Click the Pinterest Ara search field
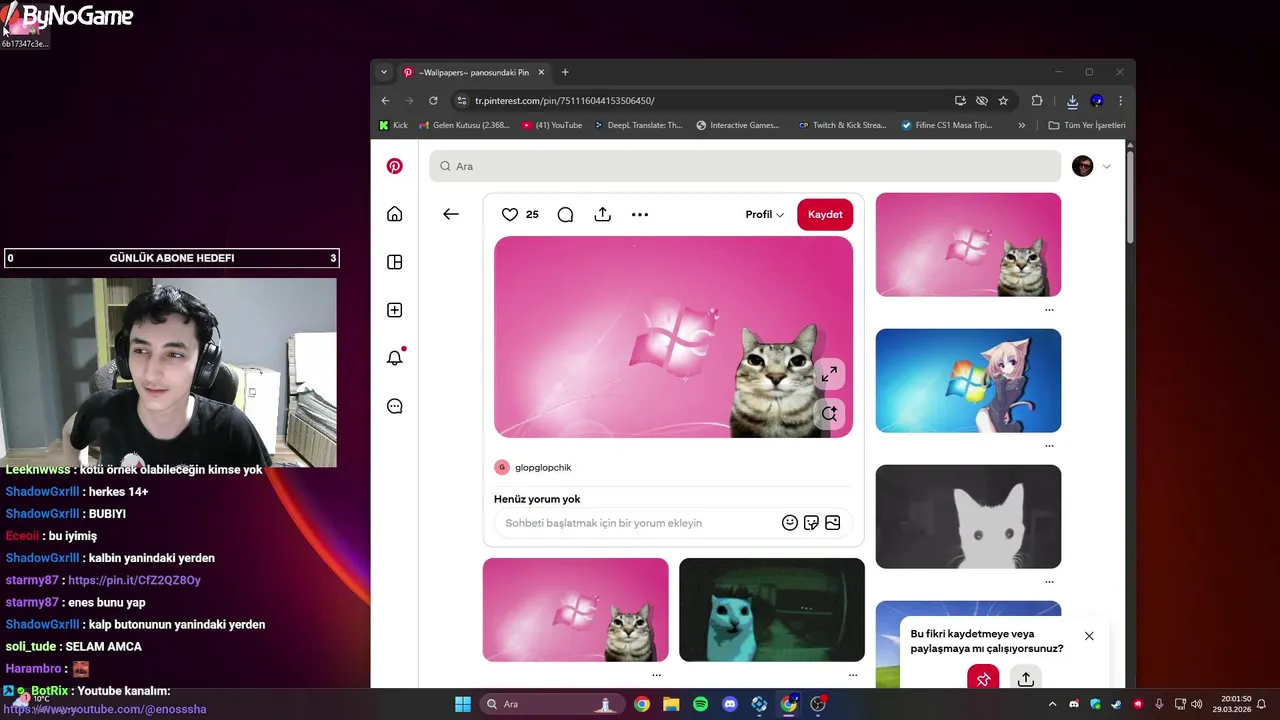 pyautogui.click(x=745, y=166)
